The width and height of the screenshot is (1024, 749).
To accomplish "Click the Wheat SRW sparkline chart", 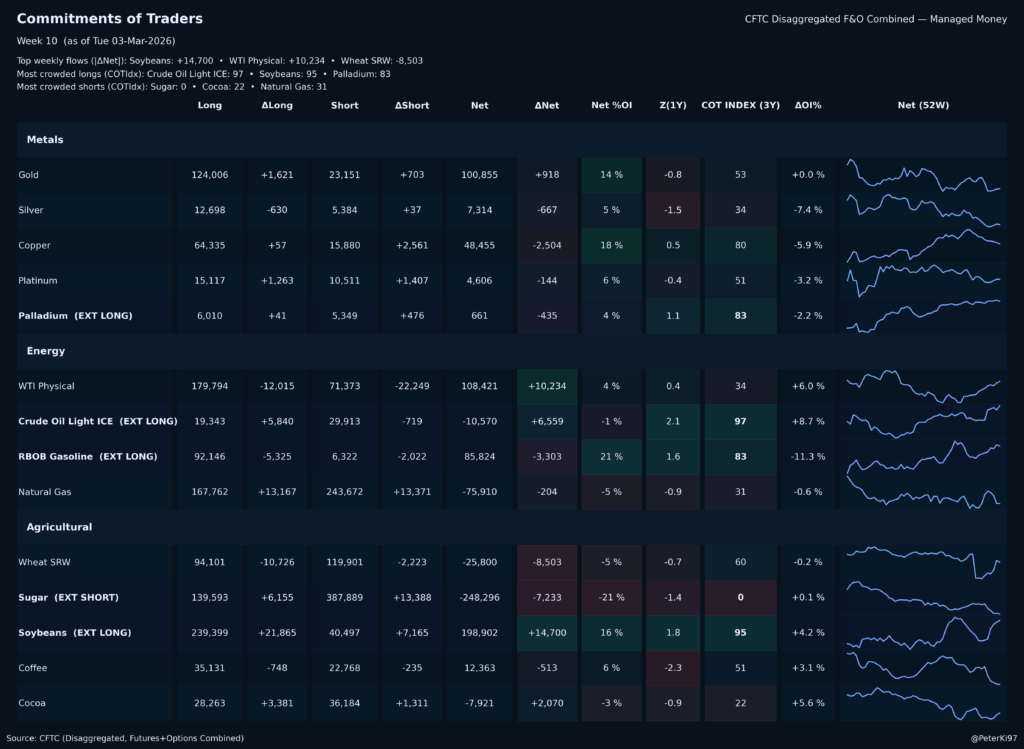I will 923,562.
